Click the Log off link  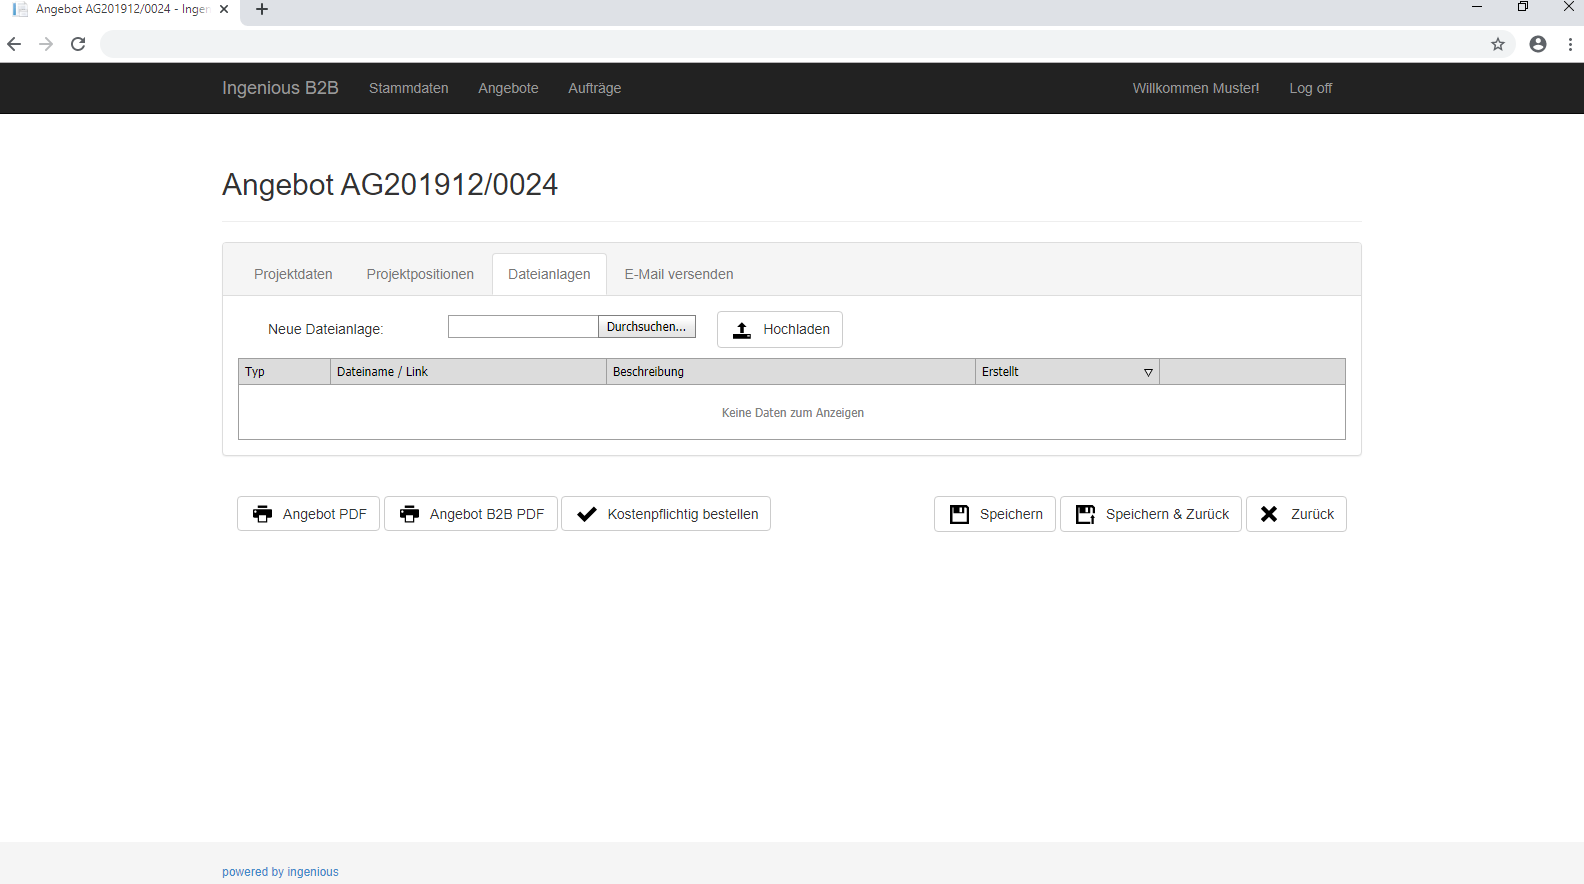pos(1310,88)
